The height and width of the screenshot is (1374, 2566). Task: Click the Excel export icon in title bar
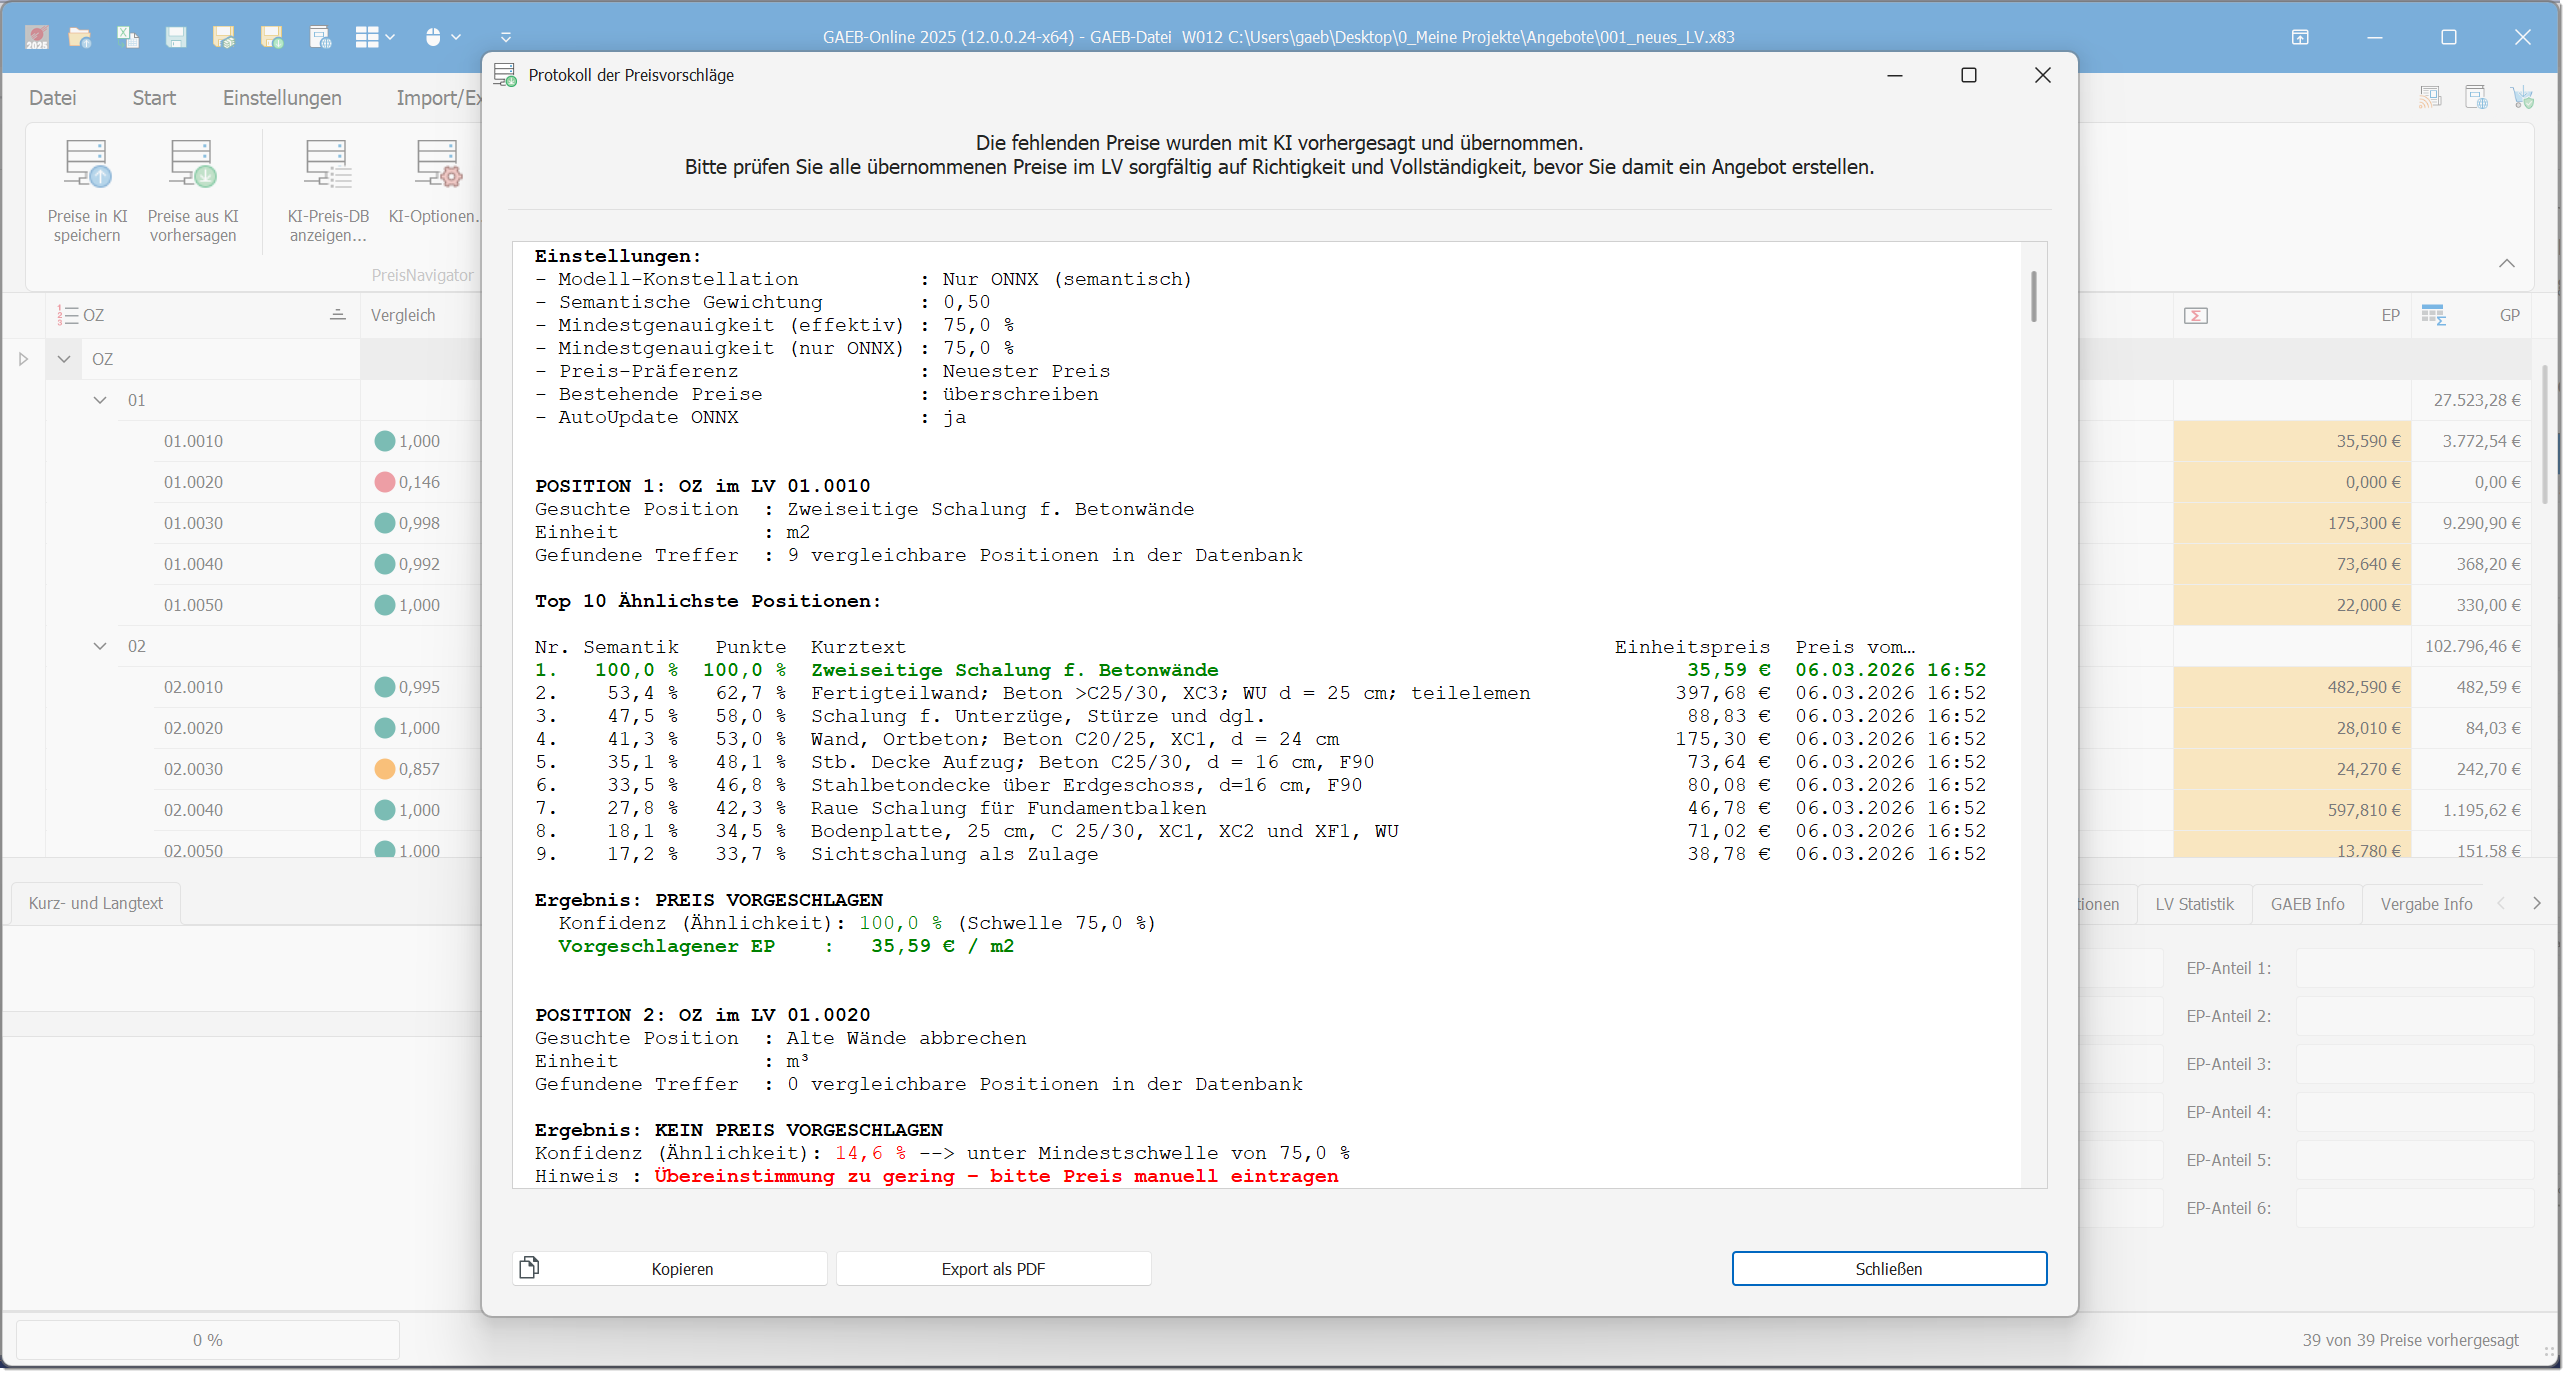(127, 37)
